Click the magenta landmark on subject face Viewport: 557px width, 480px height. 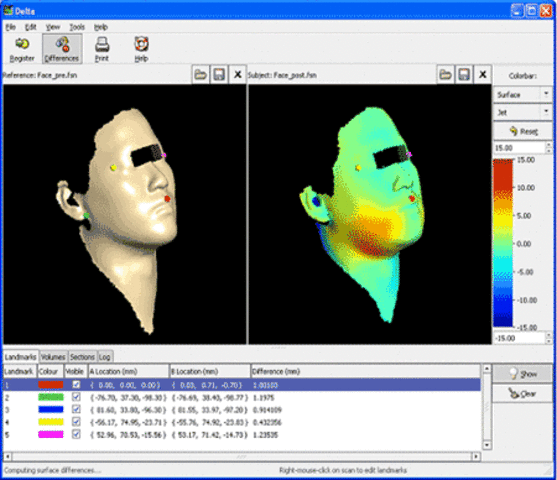point(409,154)
